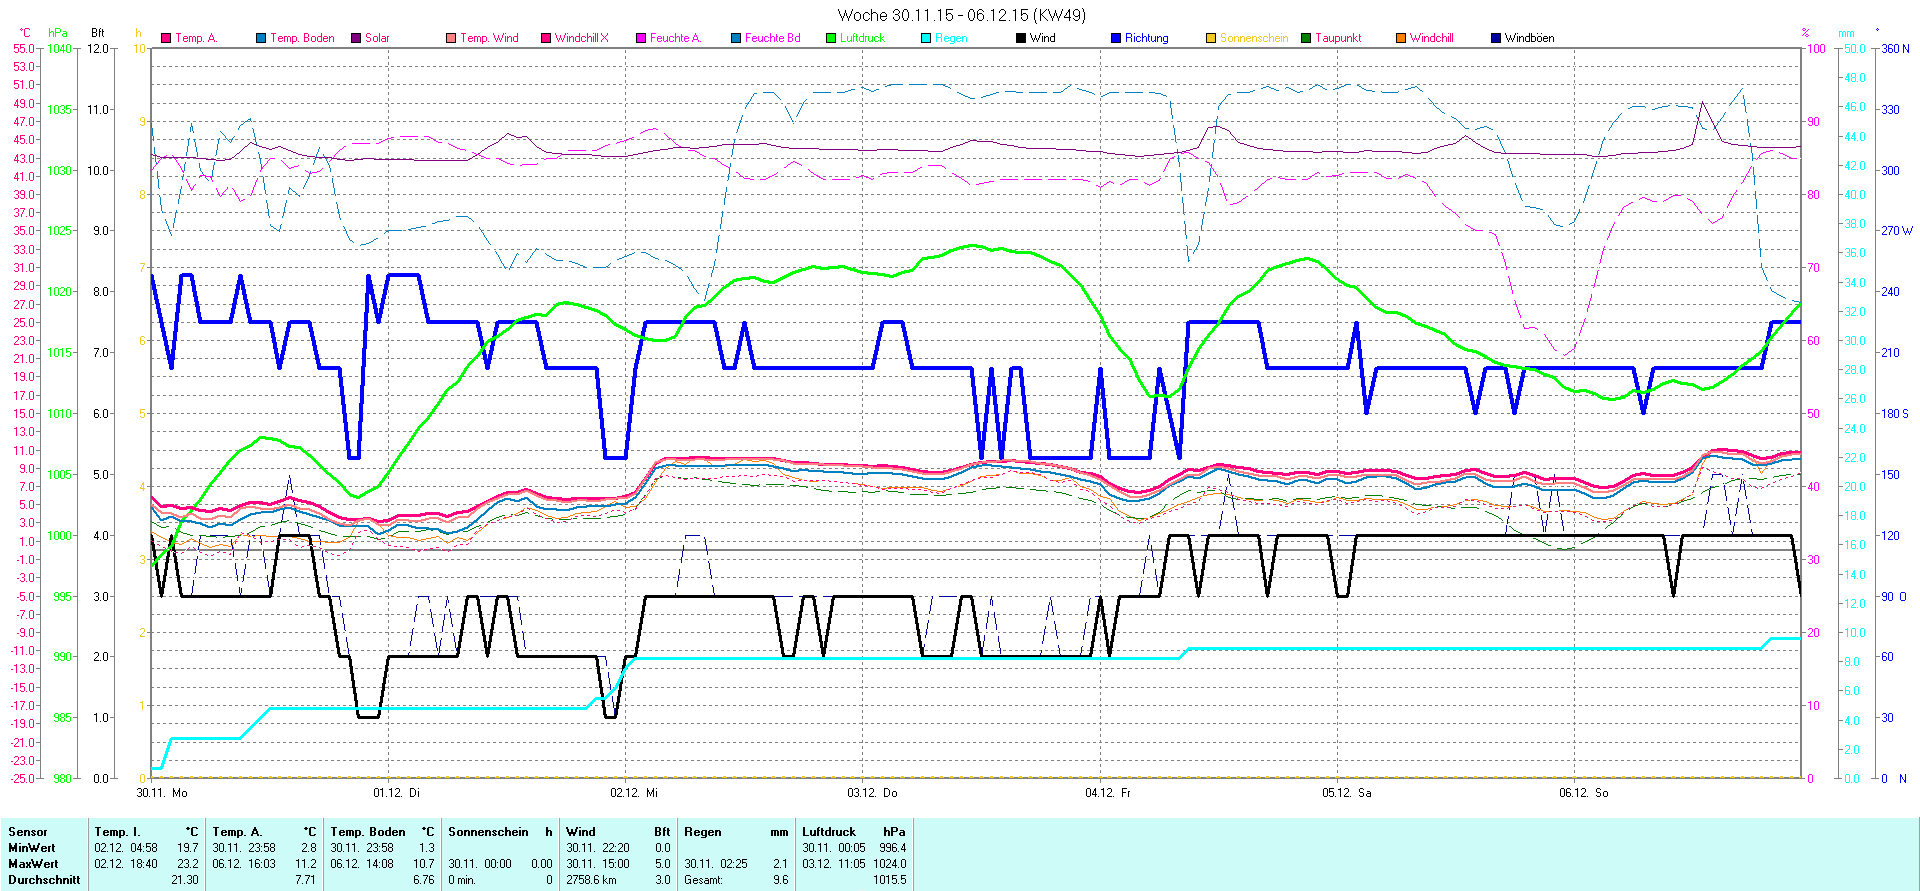Click the Temp. Wind legend label
Viewport: 1920px width, 891px height.
click(x=489, y=38)
